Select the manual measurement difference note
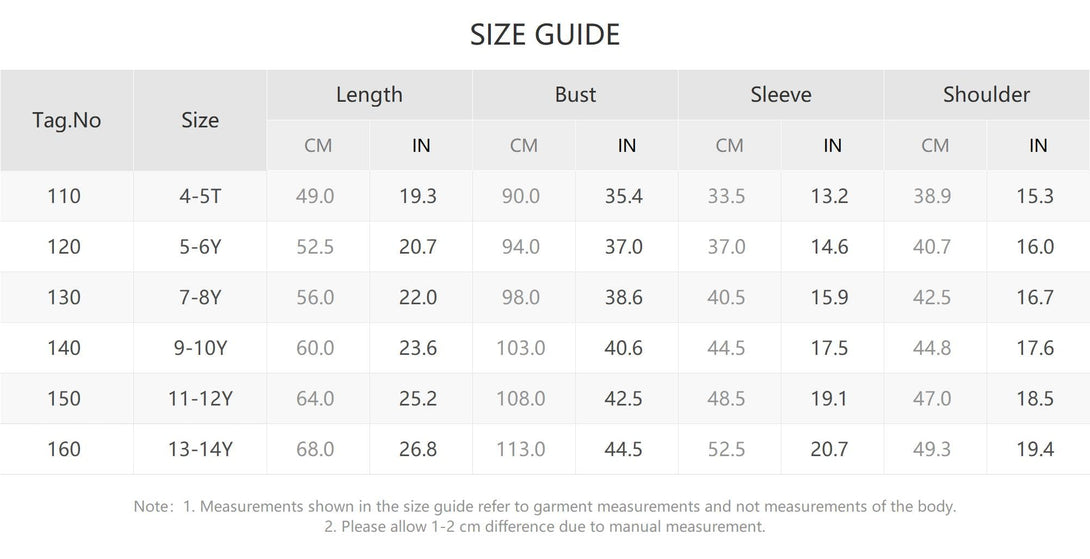The height and width of the screenshot is (559, 1090). [x=545, y=526]
